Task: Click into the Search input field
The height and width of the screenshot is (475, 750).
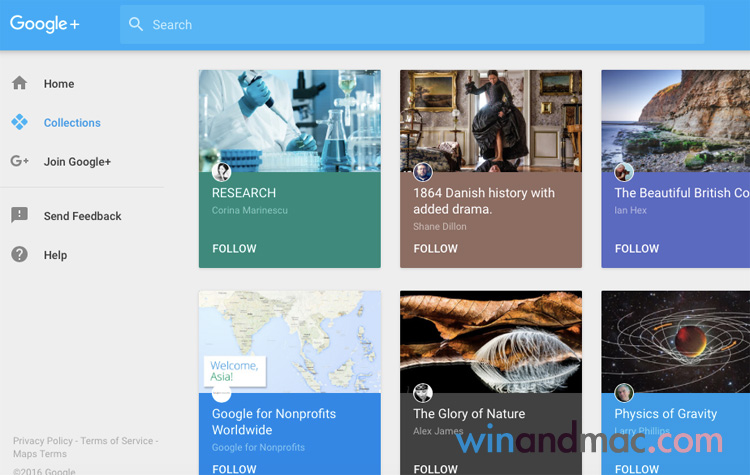Action: click(420, 25)
